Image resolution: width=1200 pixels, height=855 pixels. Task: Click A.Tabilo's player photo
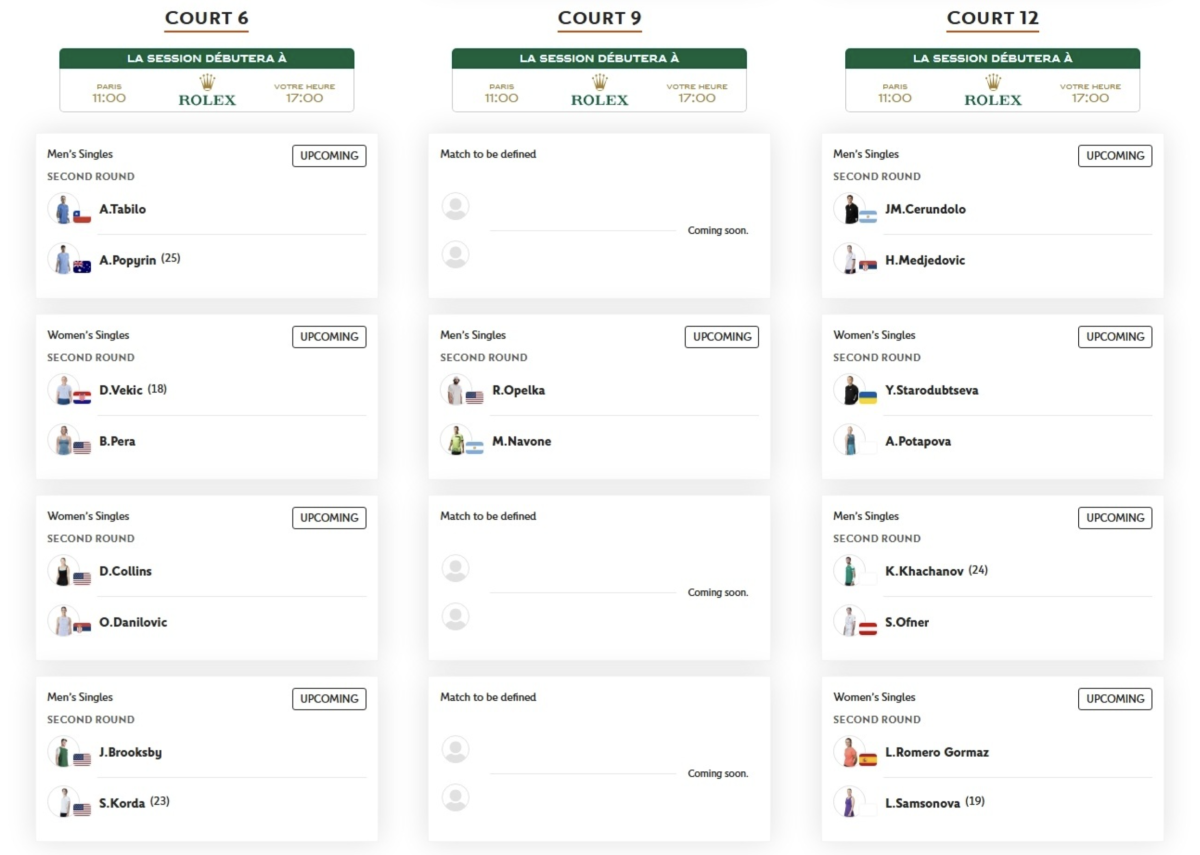63,208
